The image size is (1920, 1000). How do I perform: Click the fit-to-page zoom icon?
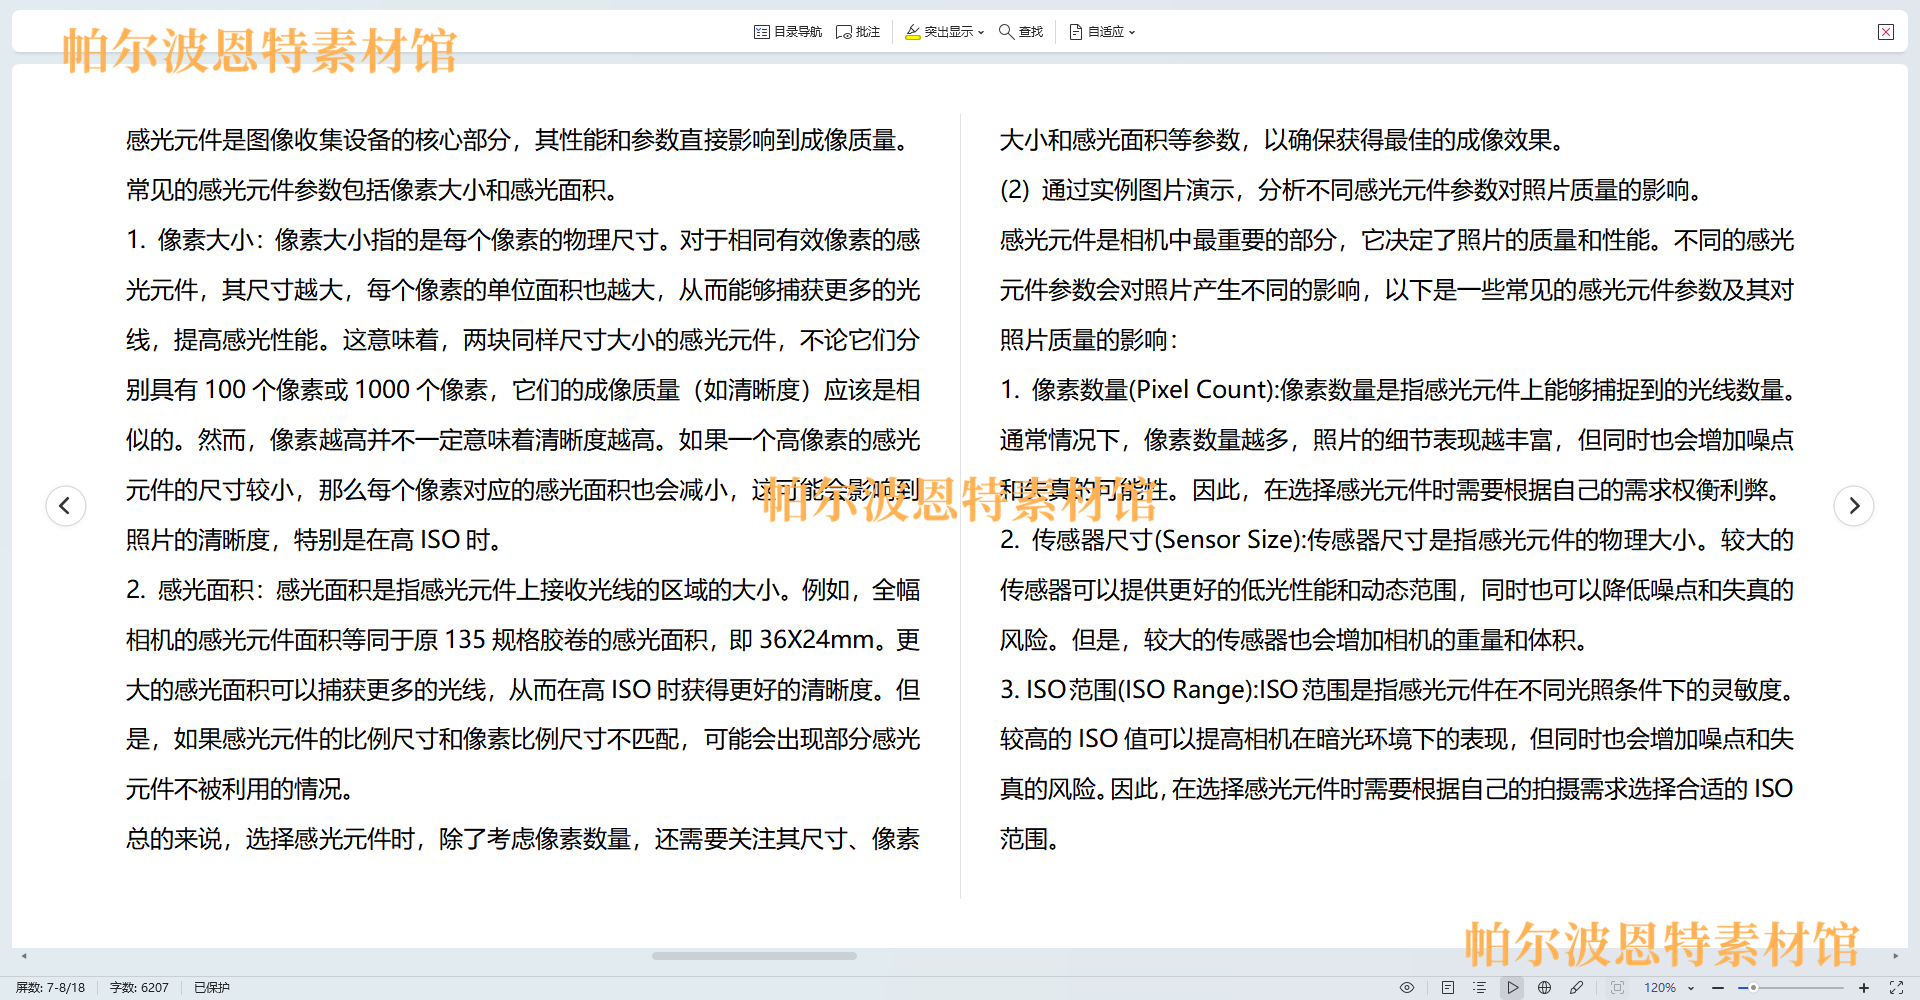(x=1617, y=987)
